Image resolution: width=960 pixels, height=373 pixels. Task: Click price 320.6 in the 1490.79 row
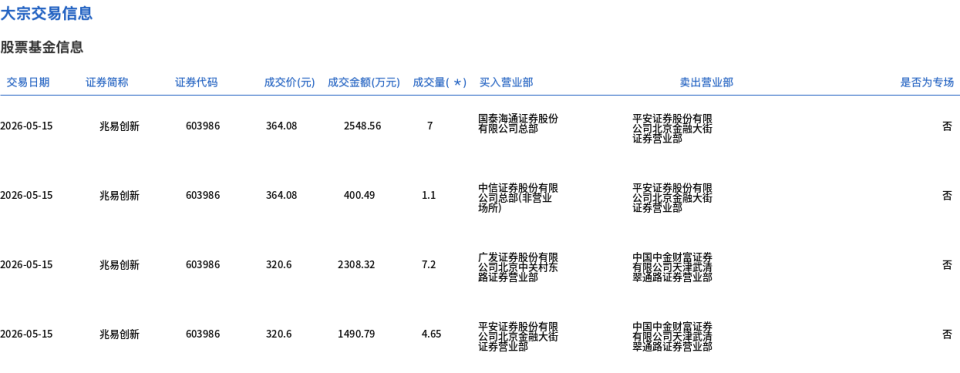click(x=279, y=334)
